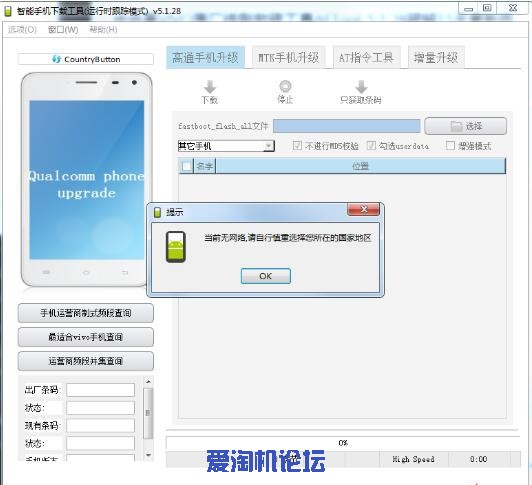Image resolution: width=532 pixels, height=485 pixels.
Task: Click the 位置 column header
Action: pyautogui.click(x=360, y=166)
